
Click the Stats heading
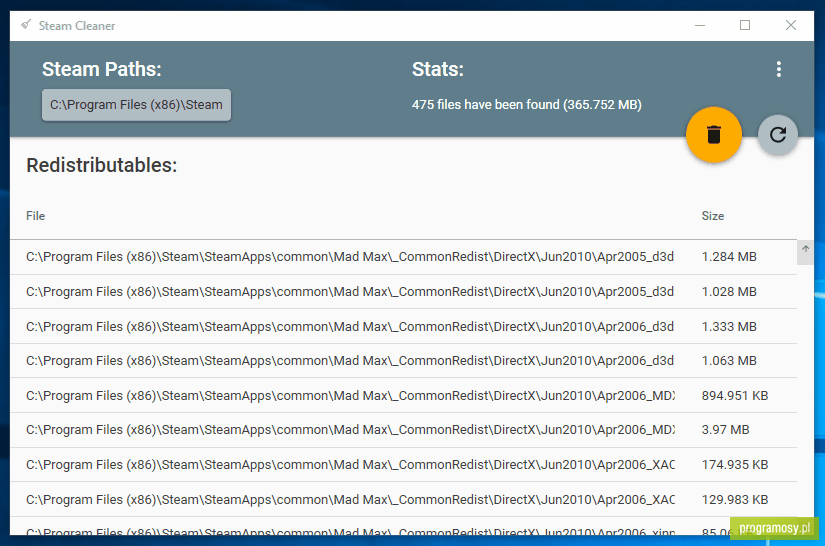[x=438, y=69]
